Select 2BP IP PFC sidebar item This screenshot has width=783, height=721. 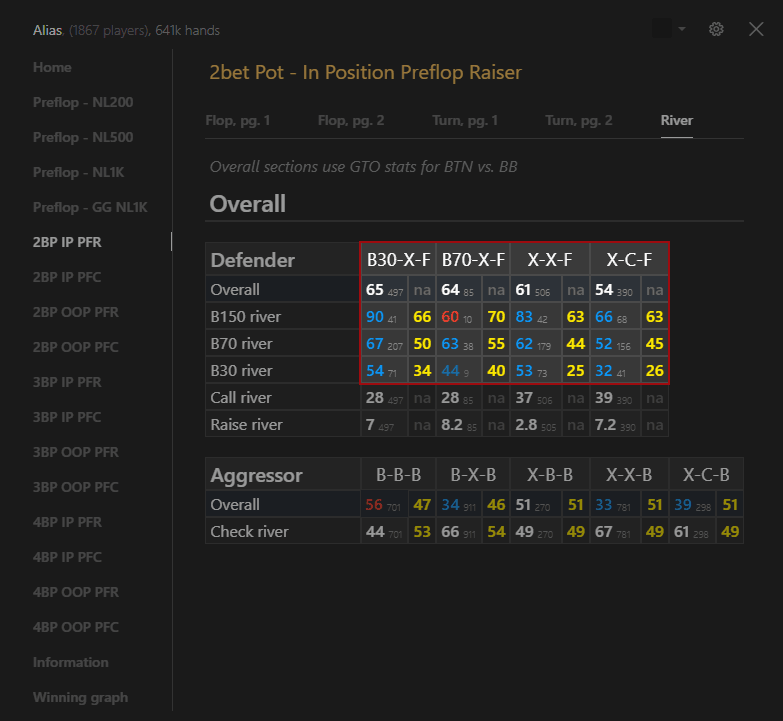tap(67, 277)
